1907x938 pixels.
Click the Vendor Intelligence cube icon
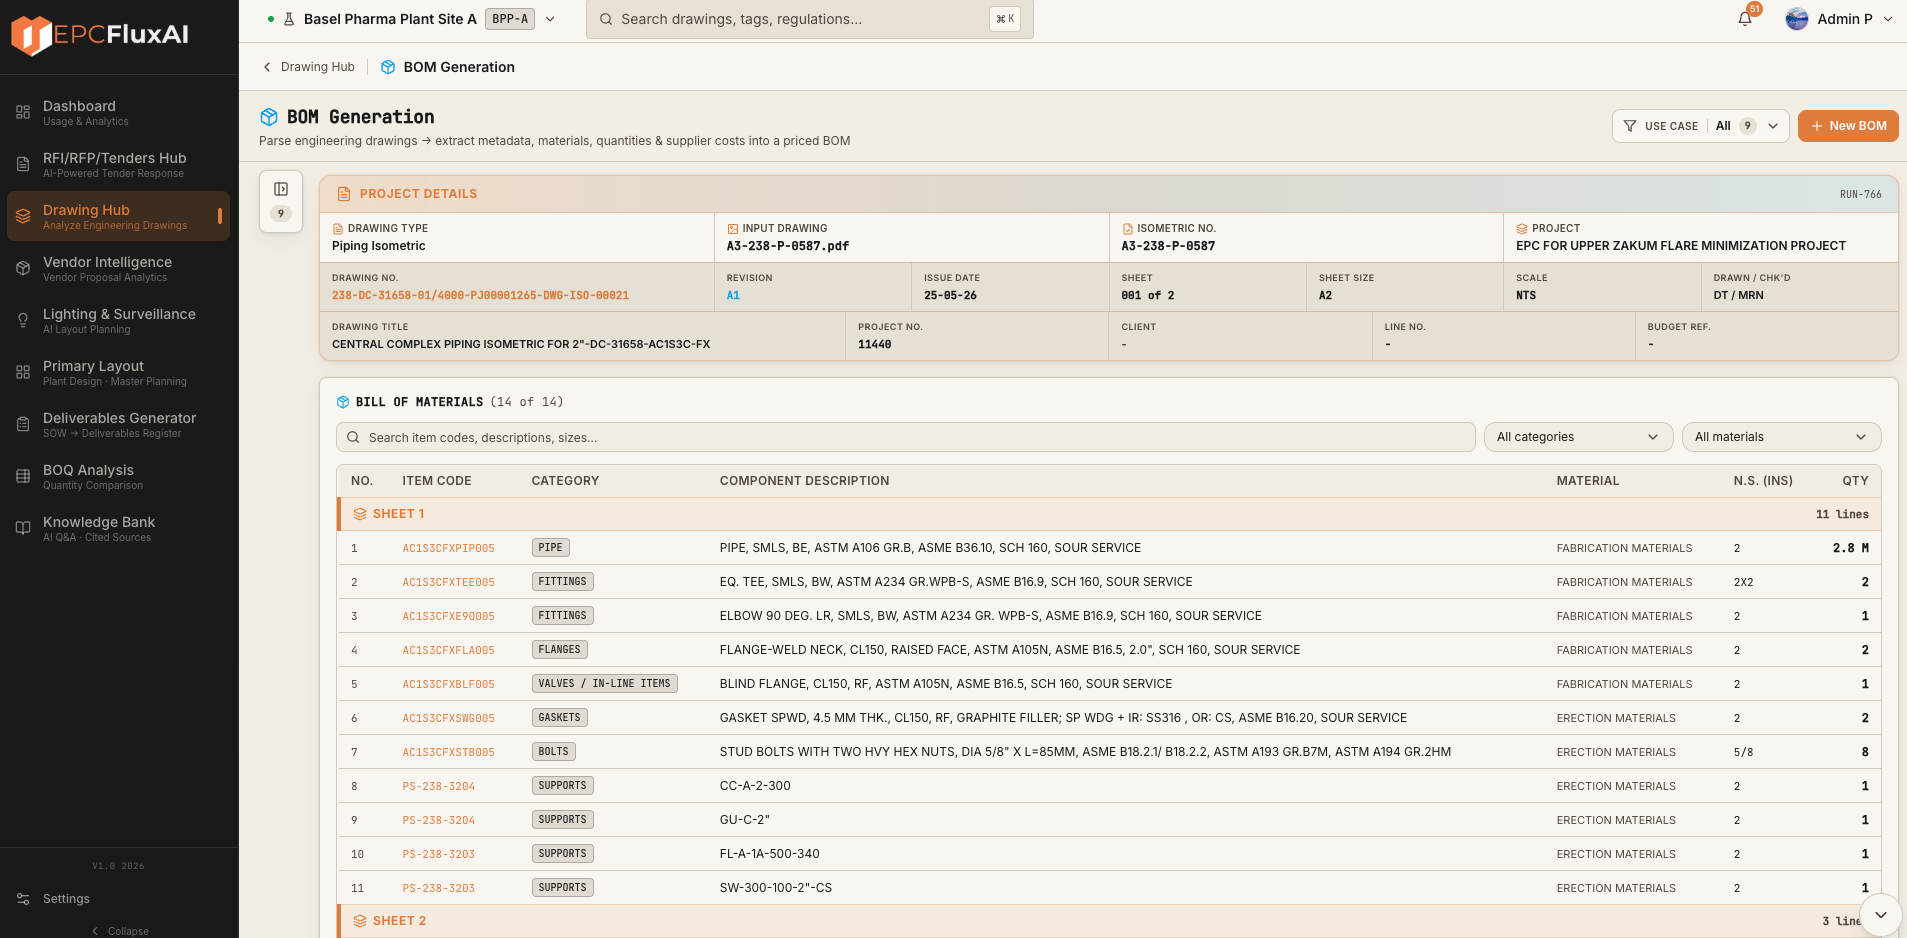pos(23,268)
